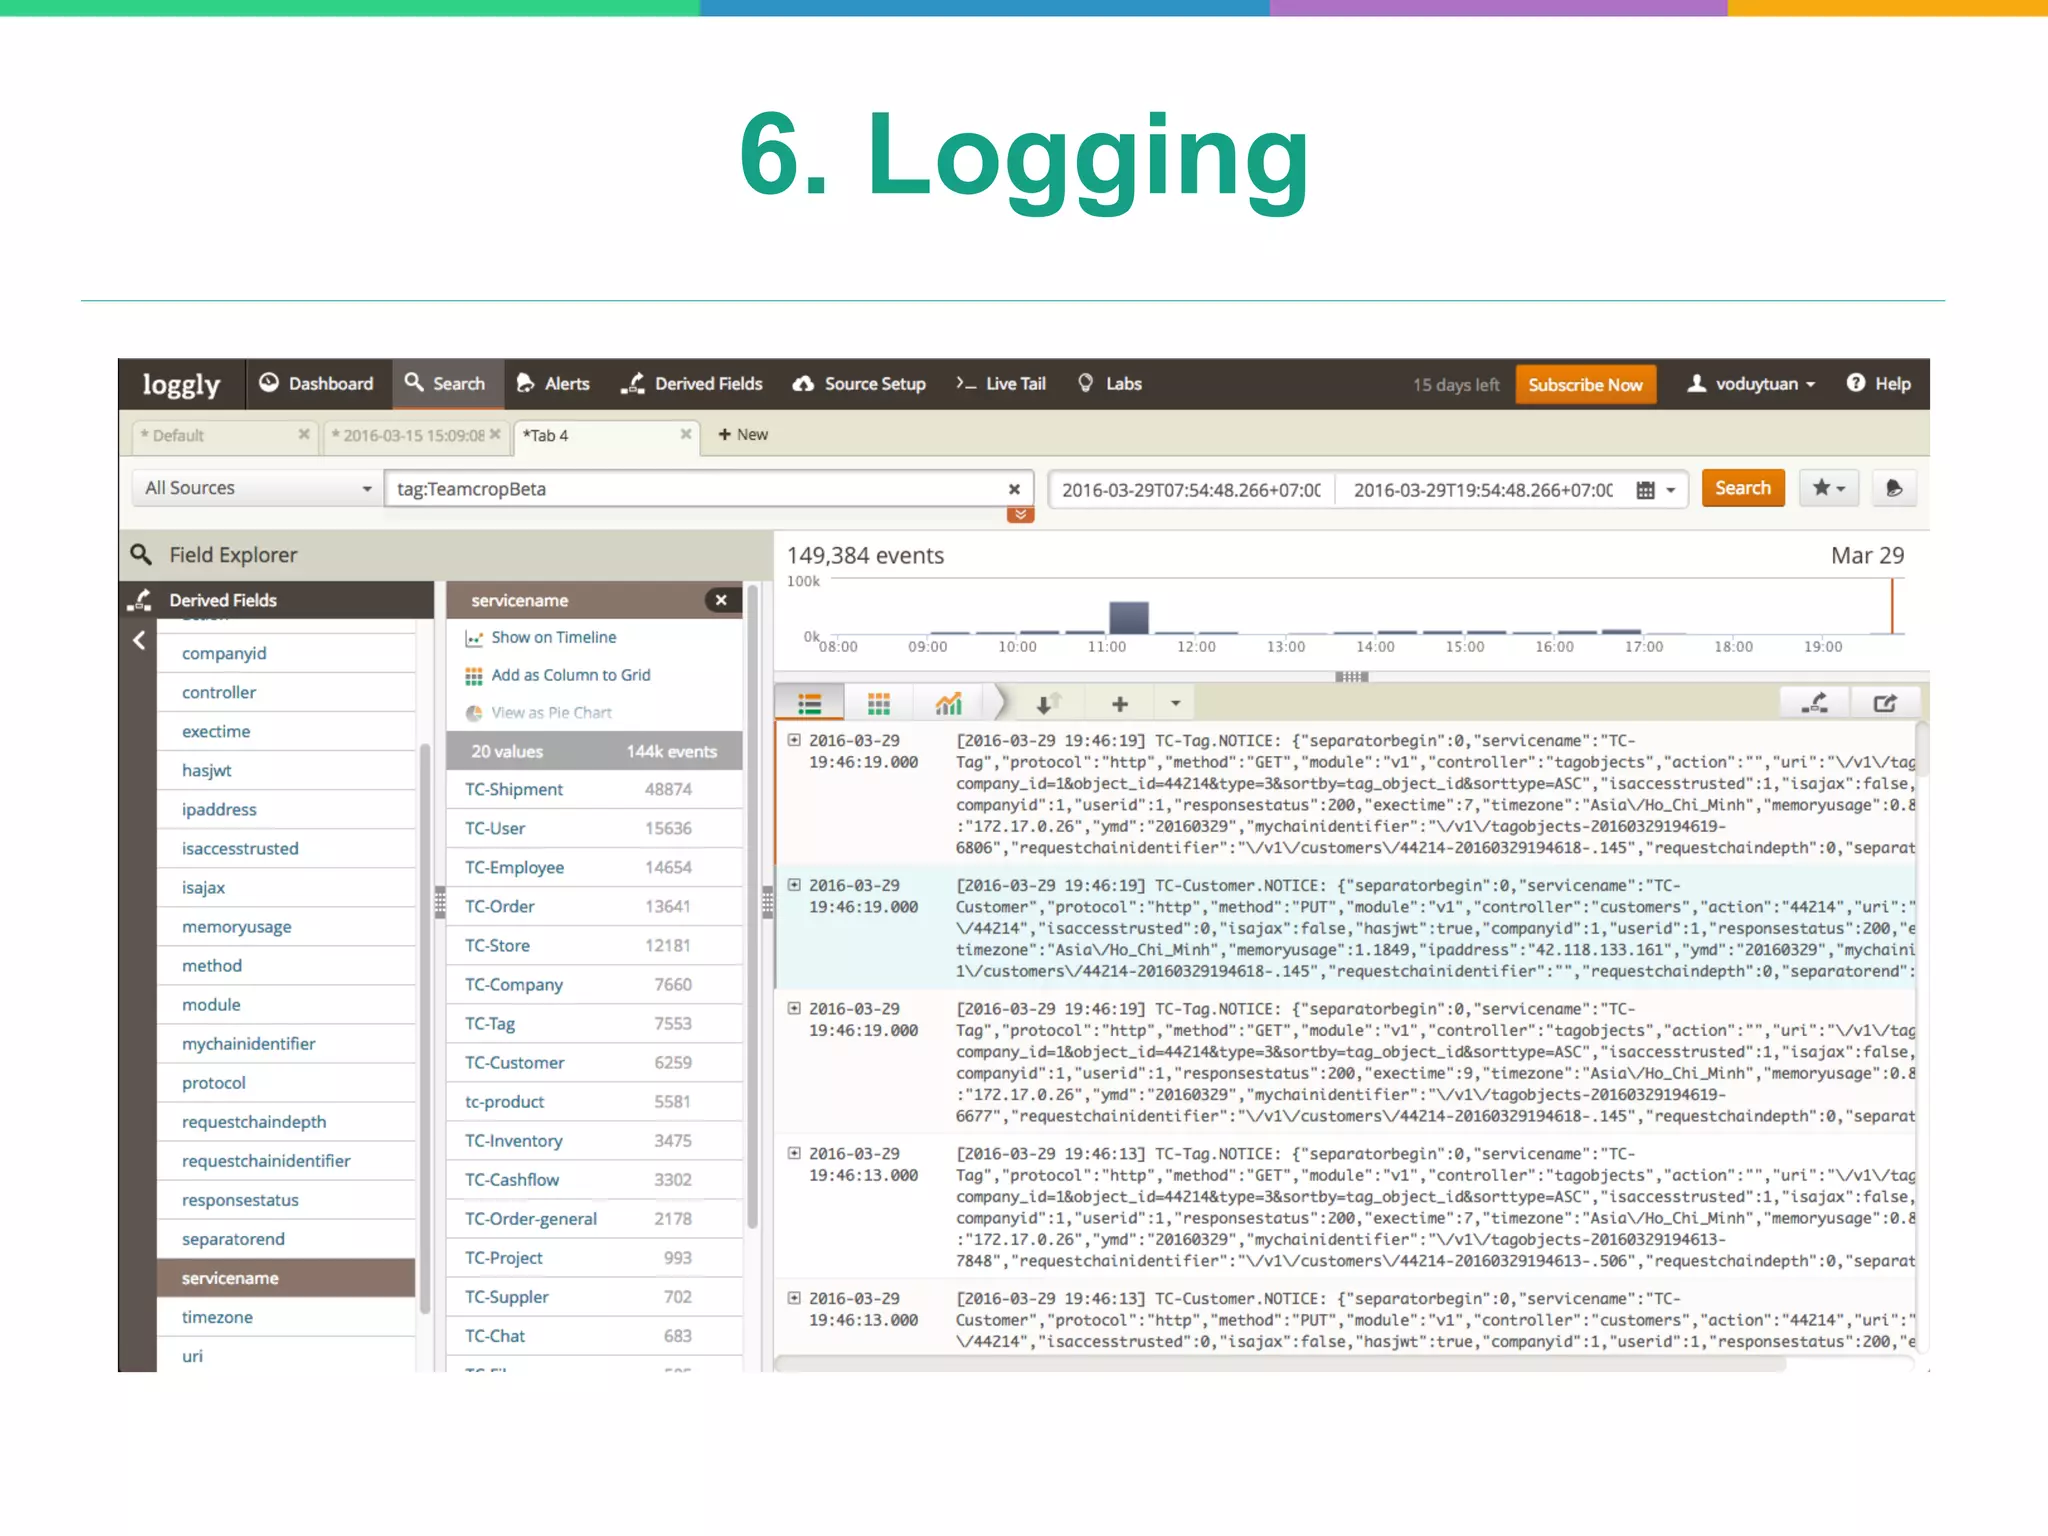The height and width of the screenshot is (1536, 2048).
Task: Click the derived field icon above the events
Action: [1815, 703]
